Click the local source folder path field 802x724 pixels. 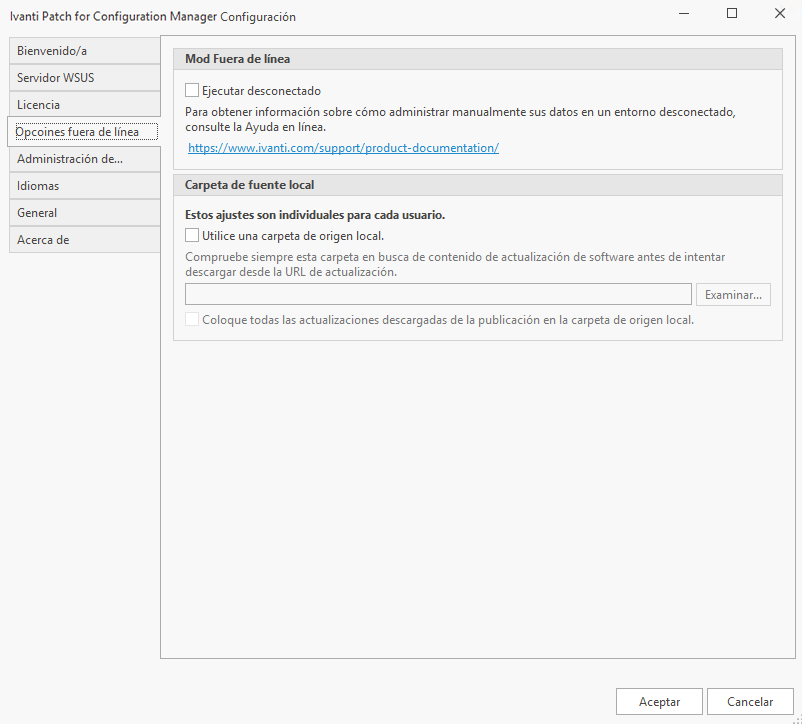tap(438, 294)
